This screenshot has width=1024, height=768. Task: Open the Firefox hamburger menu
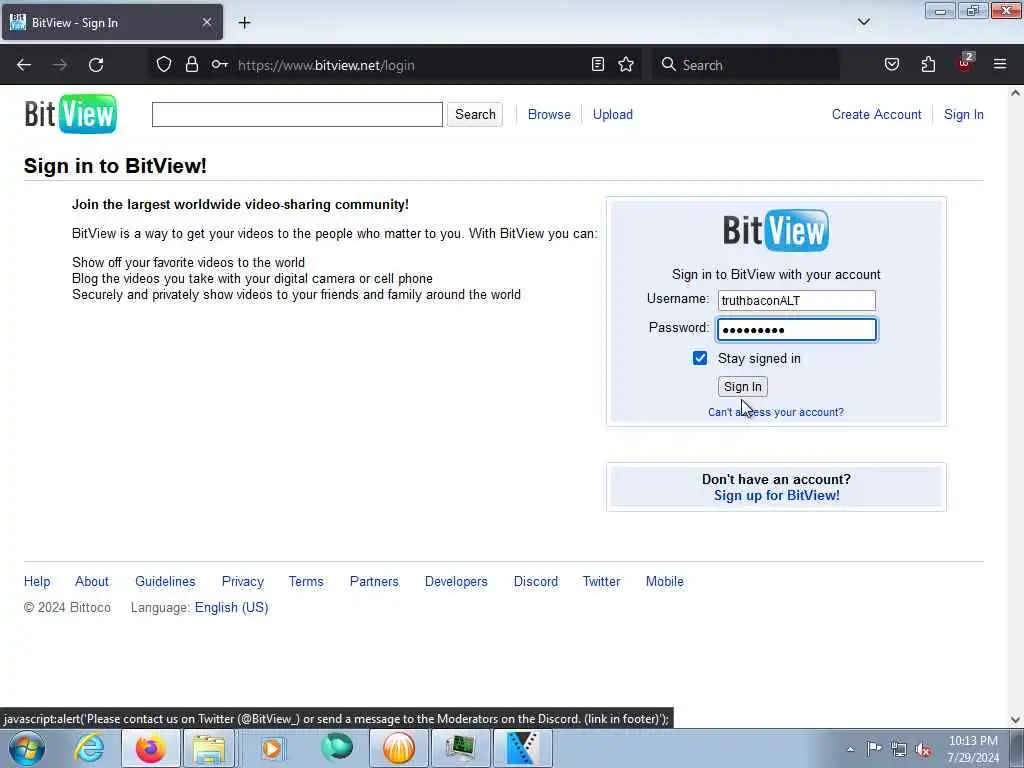1000,64
